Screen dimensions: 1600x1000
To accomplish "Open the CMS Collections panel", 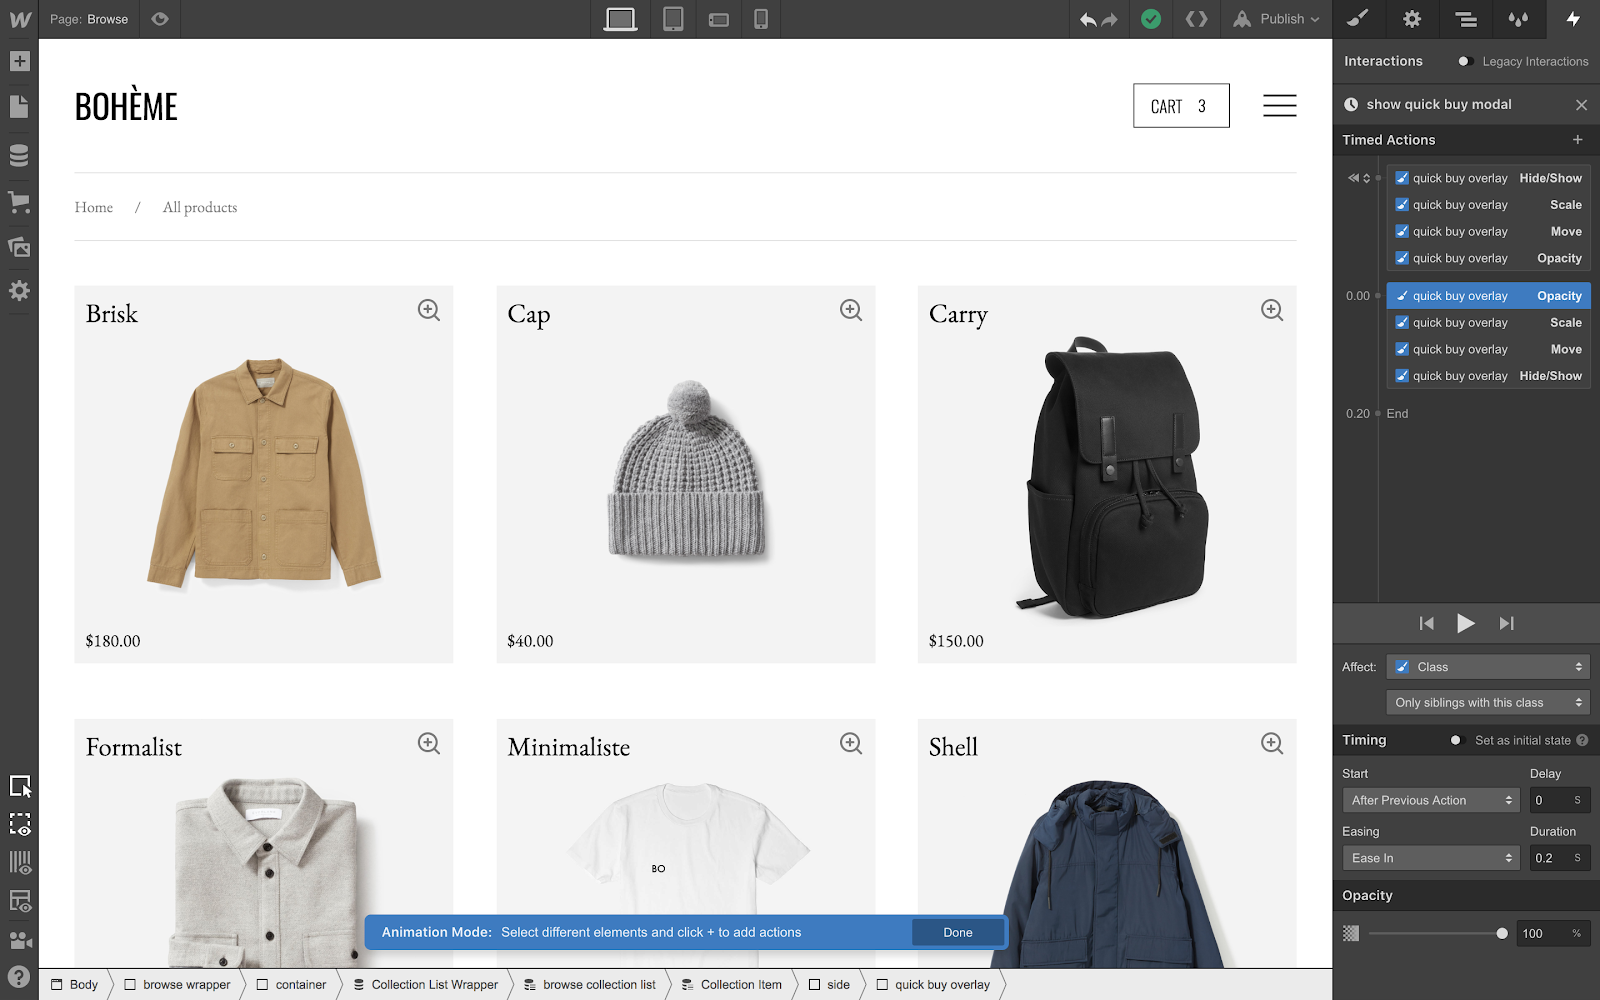I will point(19,155).
